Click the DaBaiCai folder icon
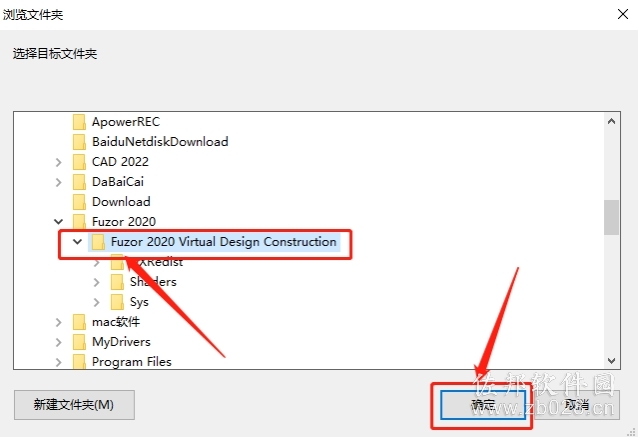The width and height of the screenshot is (638, 437). 79,181
